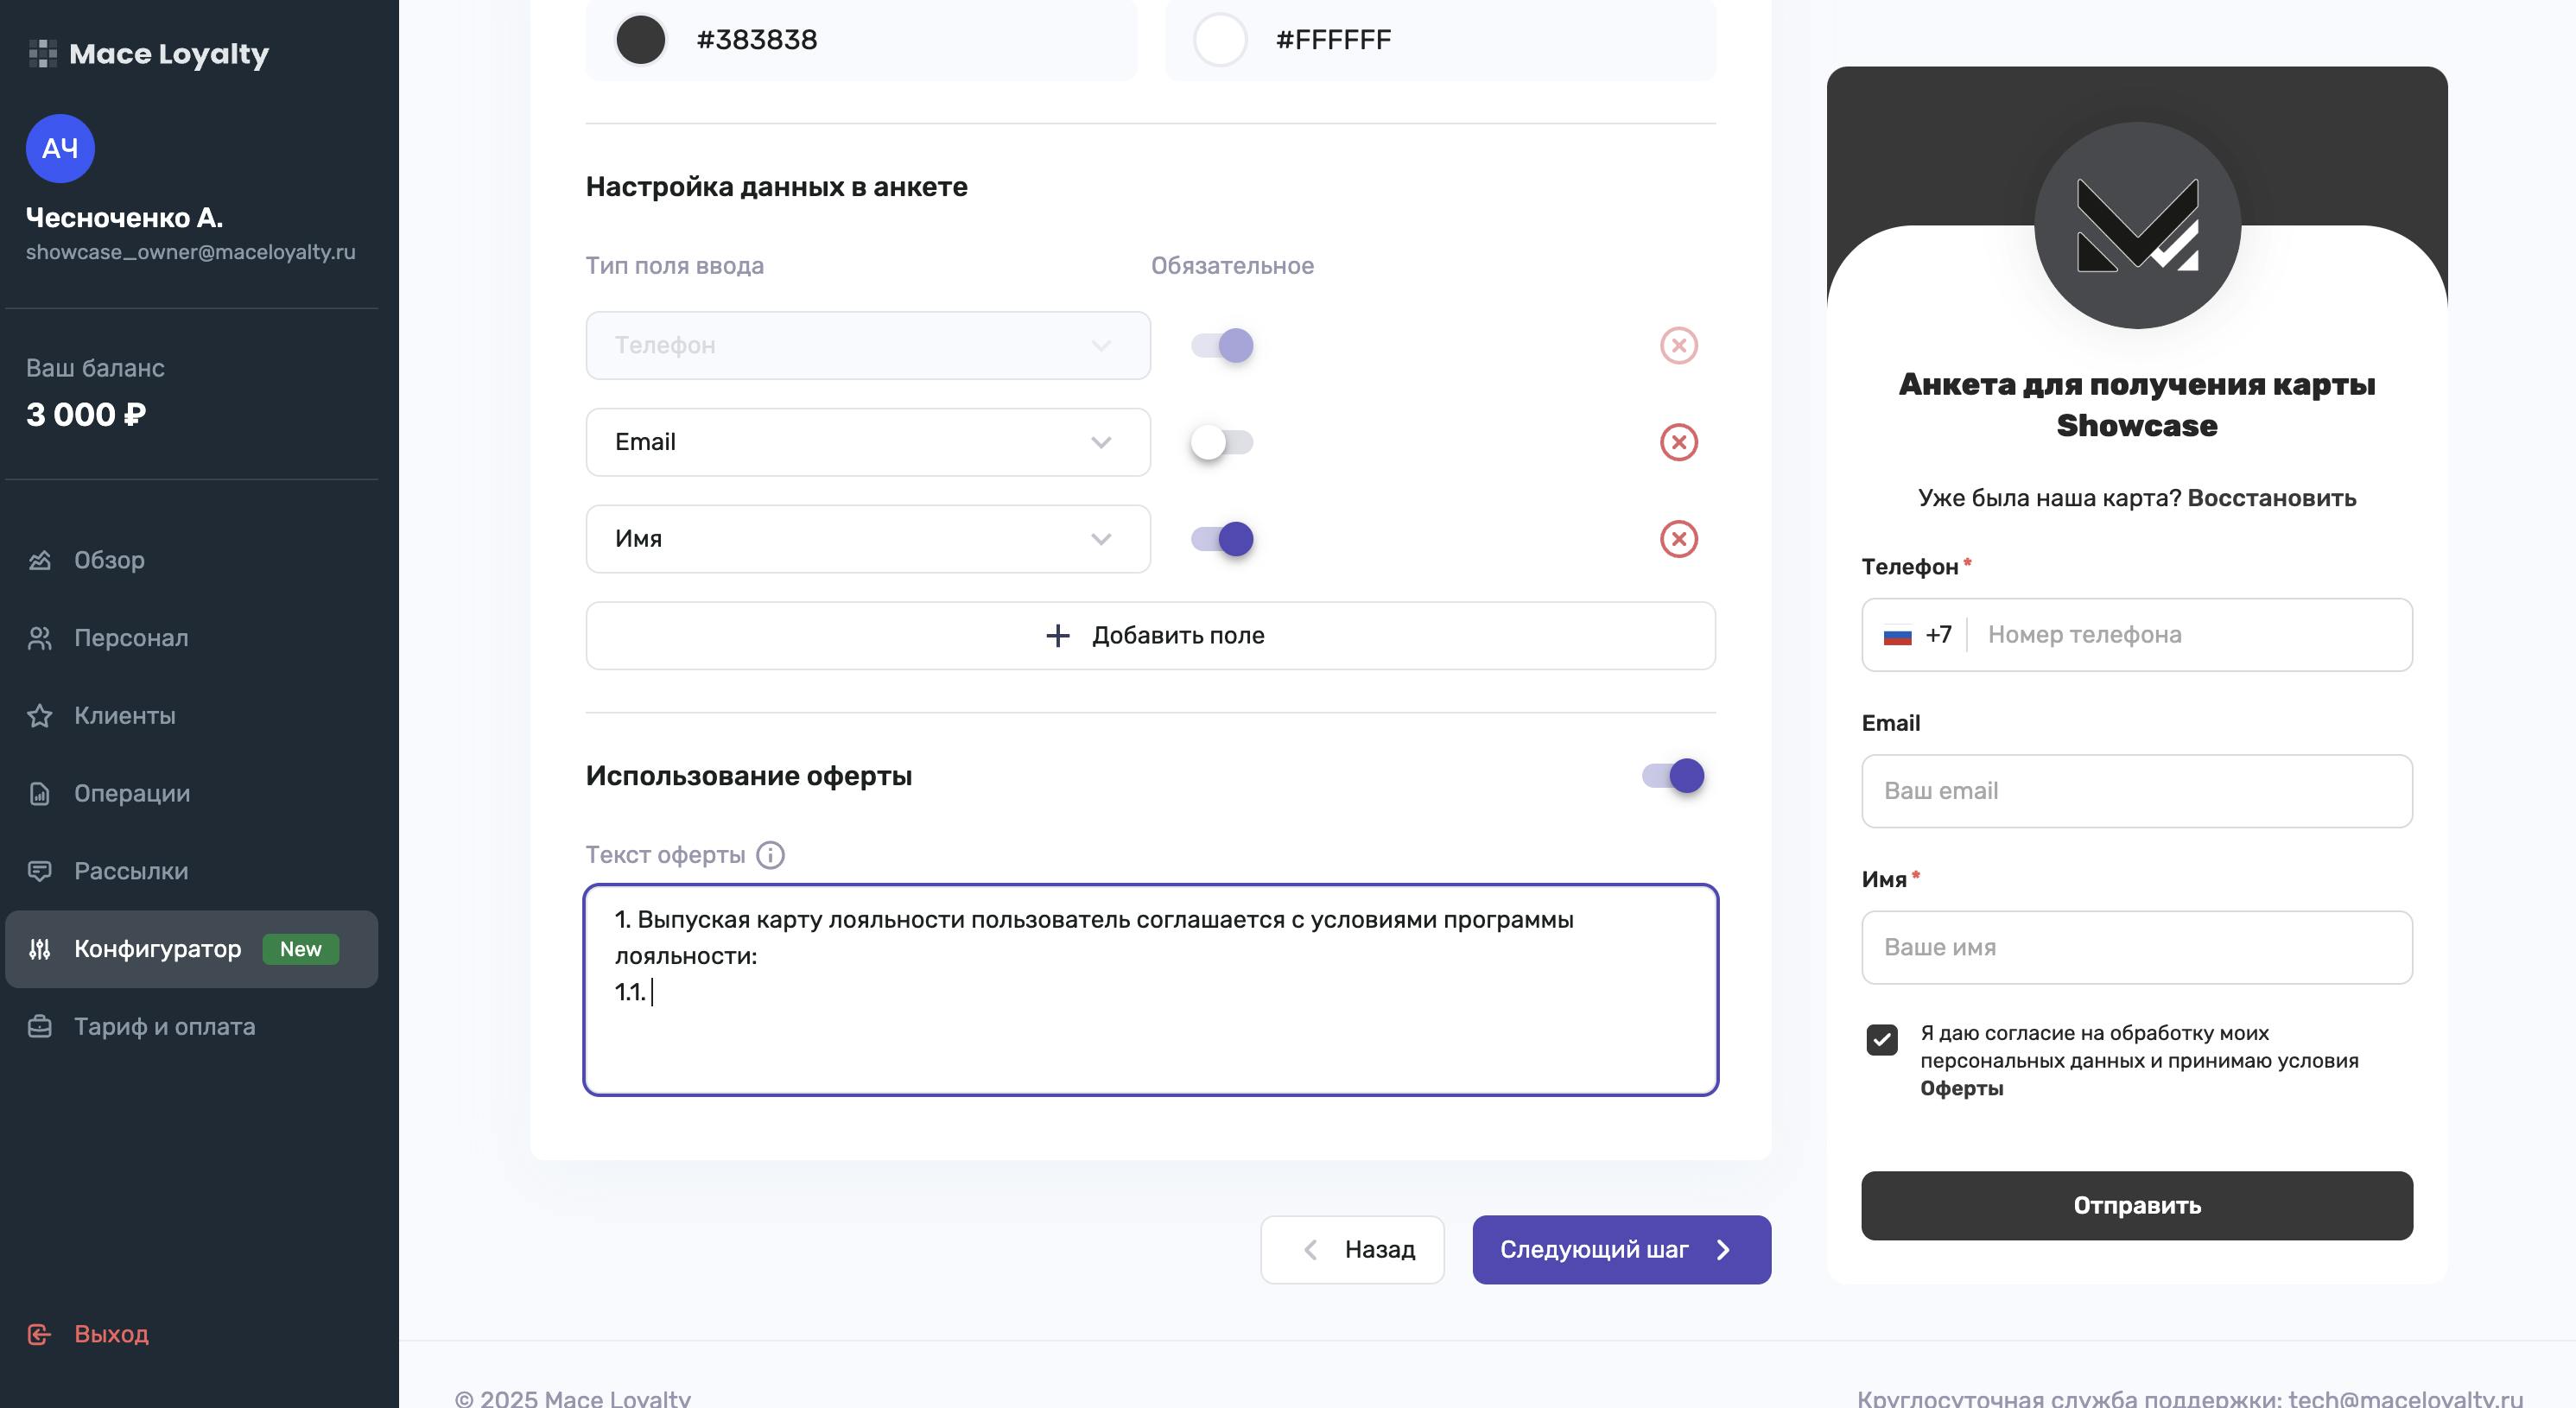Screen dimensions: 2576x1408
Task: Click the АЧ profile avatar
Action: tap(60, 149)
